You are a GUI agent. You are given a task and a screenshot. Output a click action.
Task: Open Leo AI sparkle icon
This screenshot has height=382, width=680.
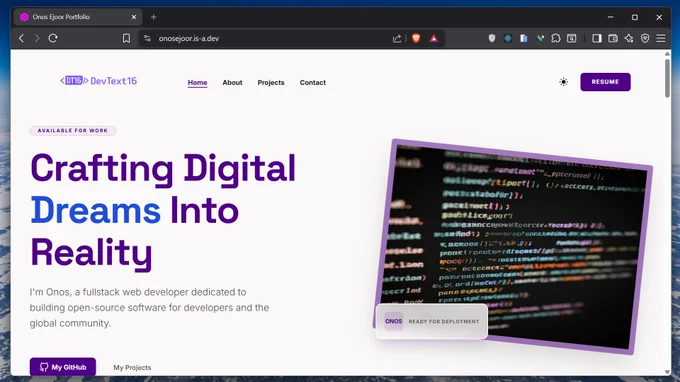(629, 38)
